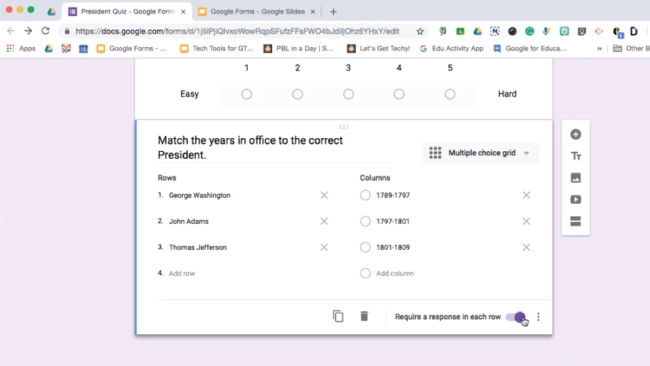
Task: Open the PBL in a Day bookmark
Action: [x=298, y=48]
